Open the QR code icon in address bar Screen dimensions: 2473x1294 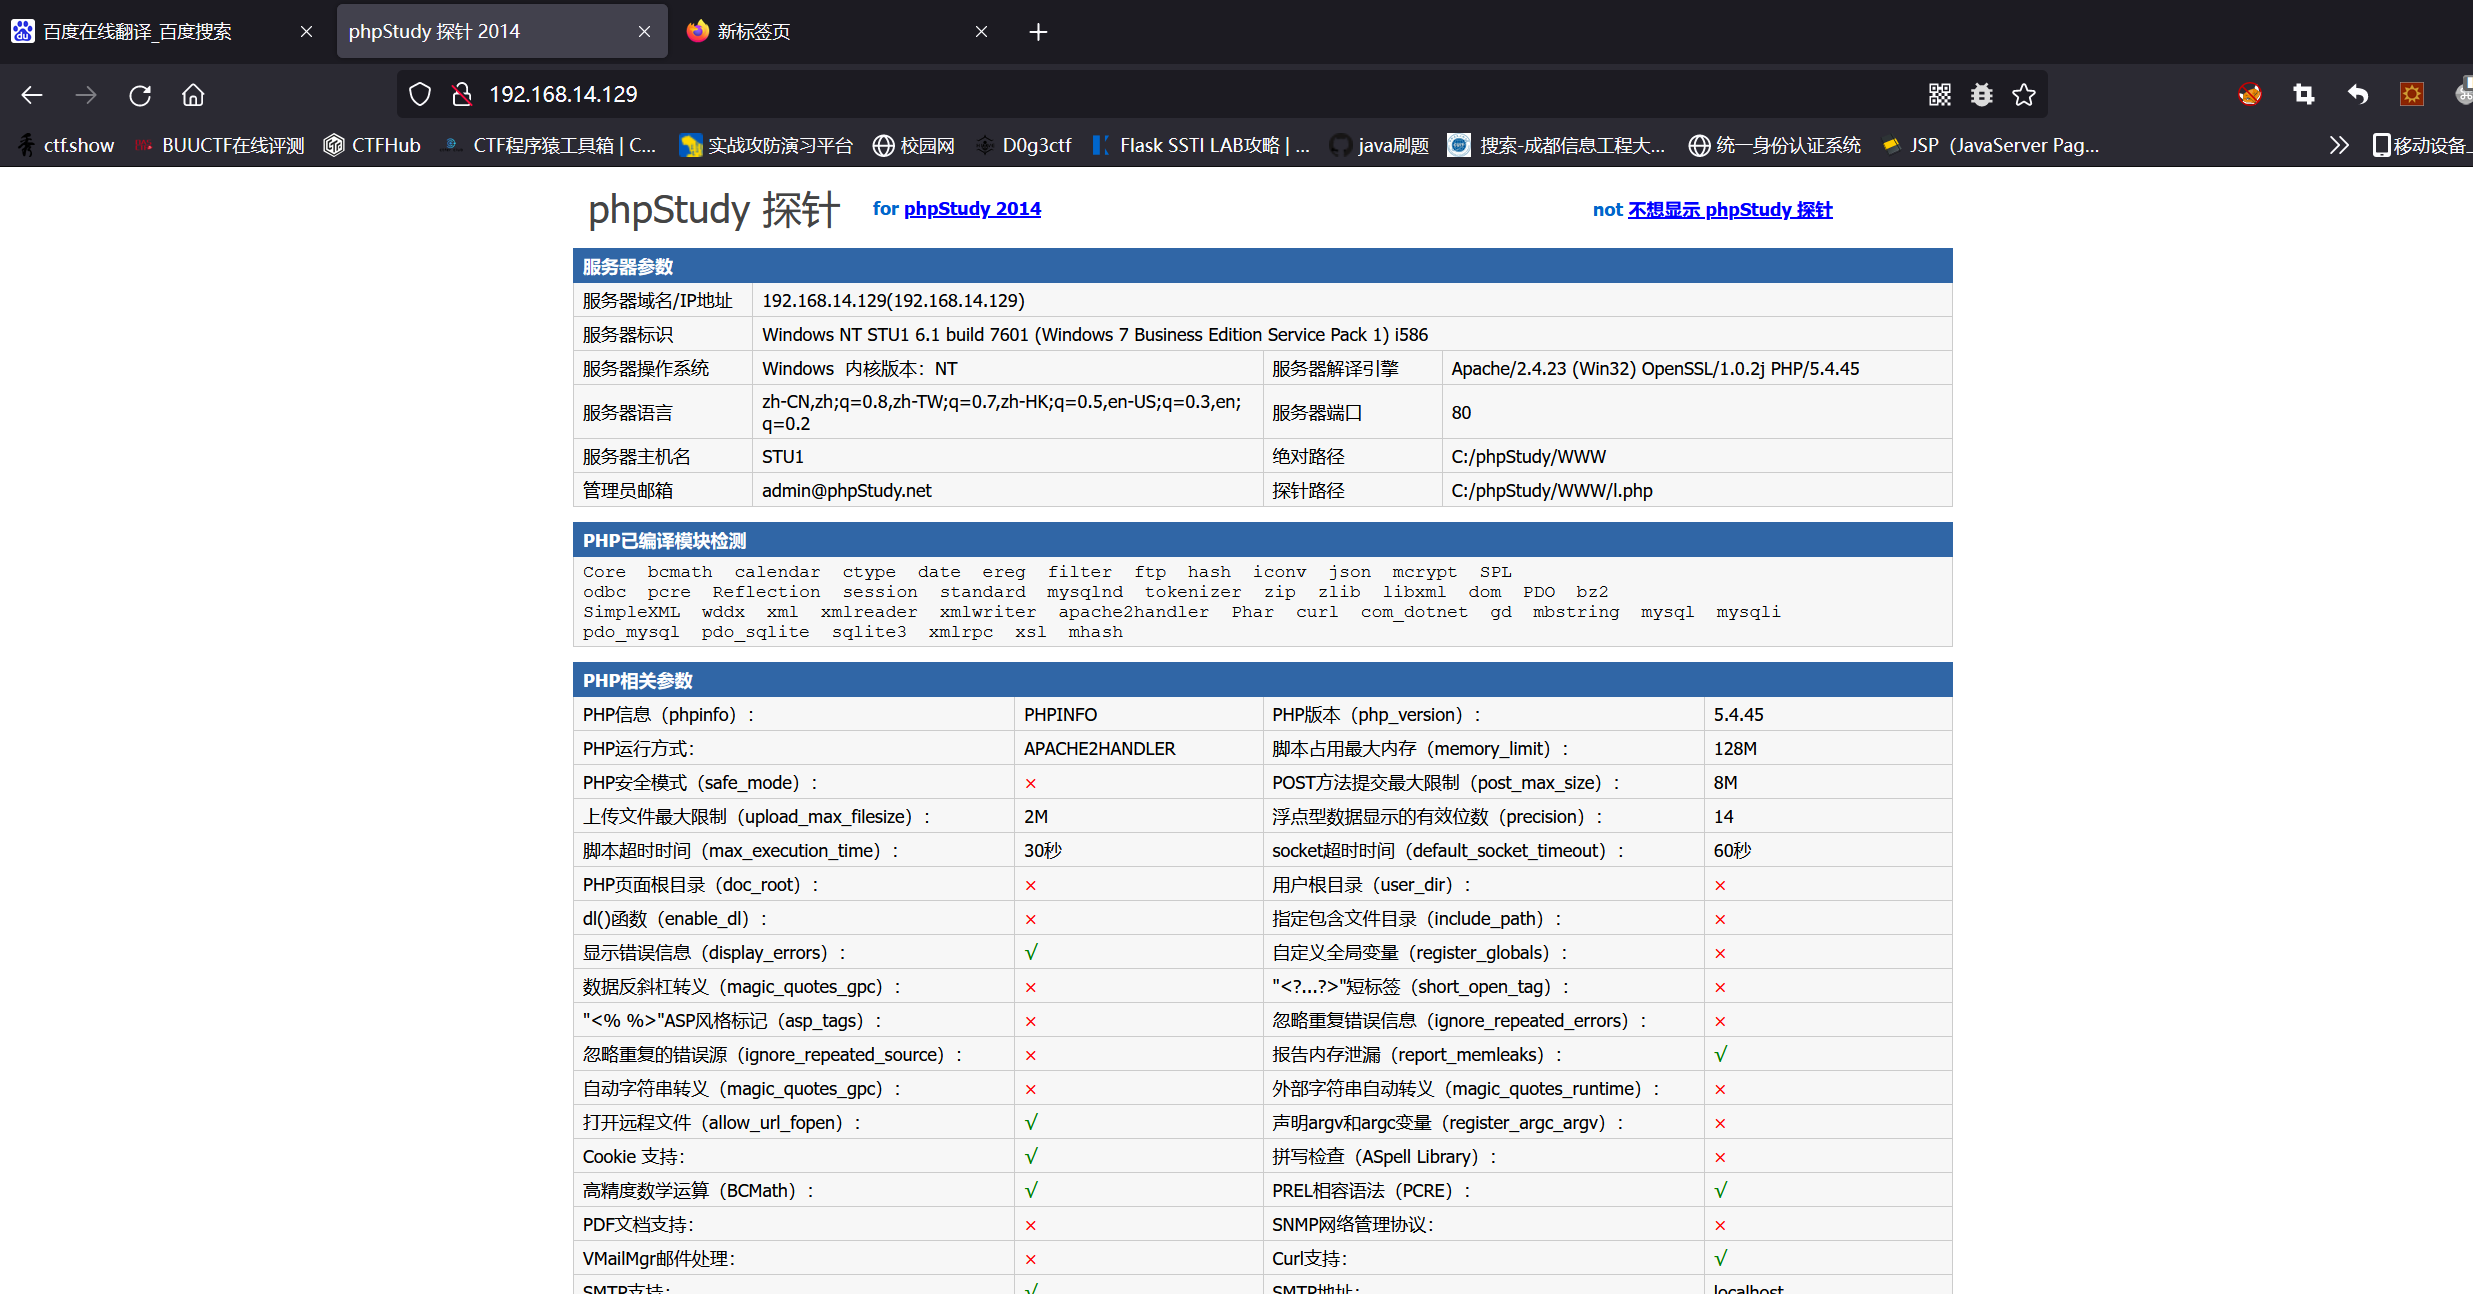(1940, 95)
